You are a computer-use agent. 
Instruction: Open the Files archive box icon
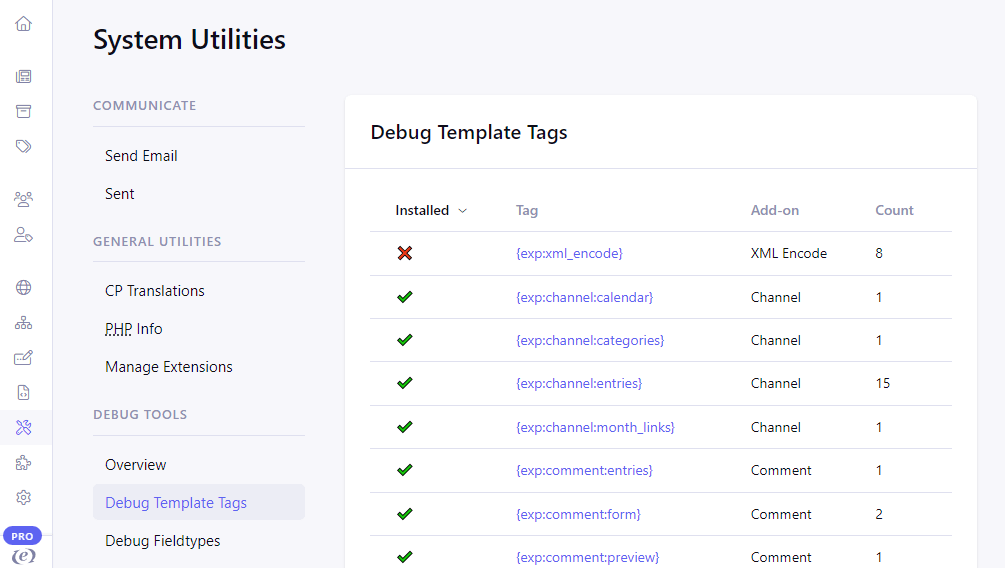click(x=23, y=111)
